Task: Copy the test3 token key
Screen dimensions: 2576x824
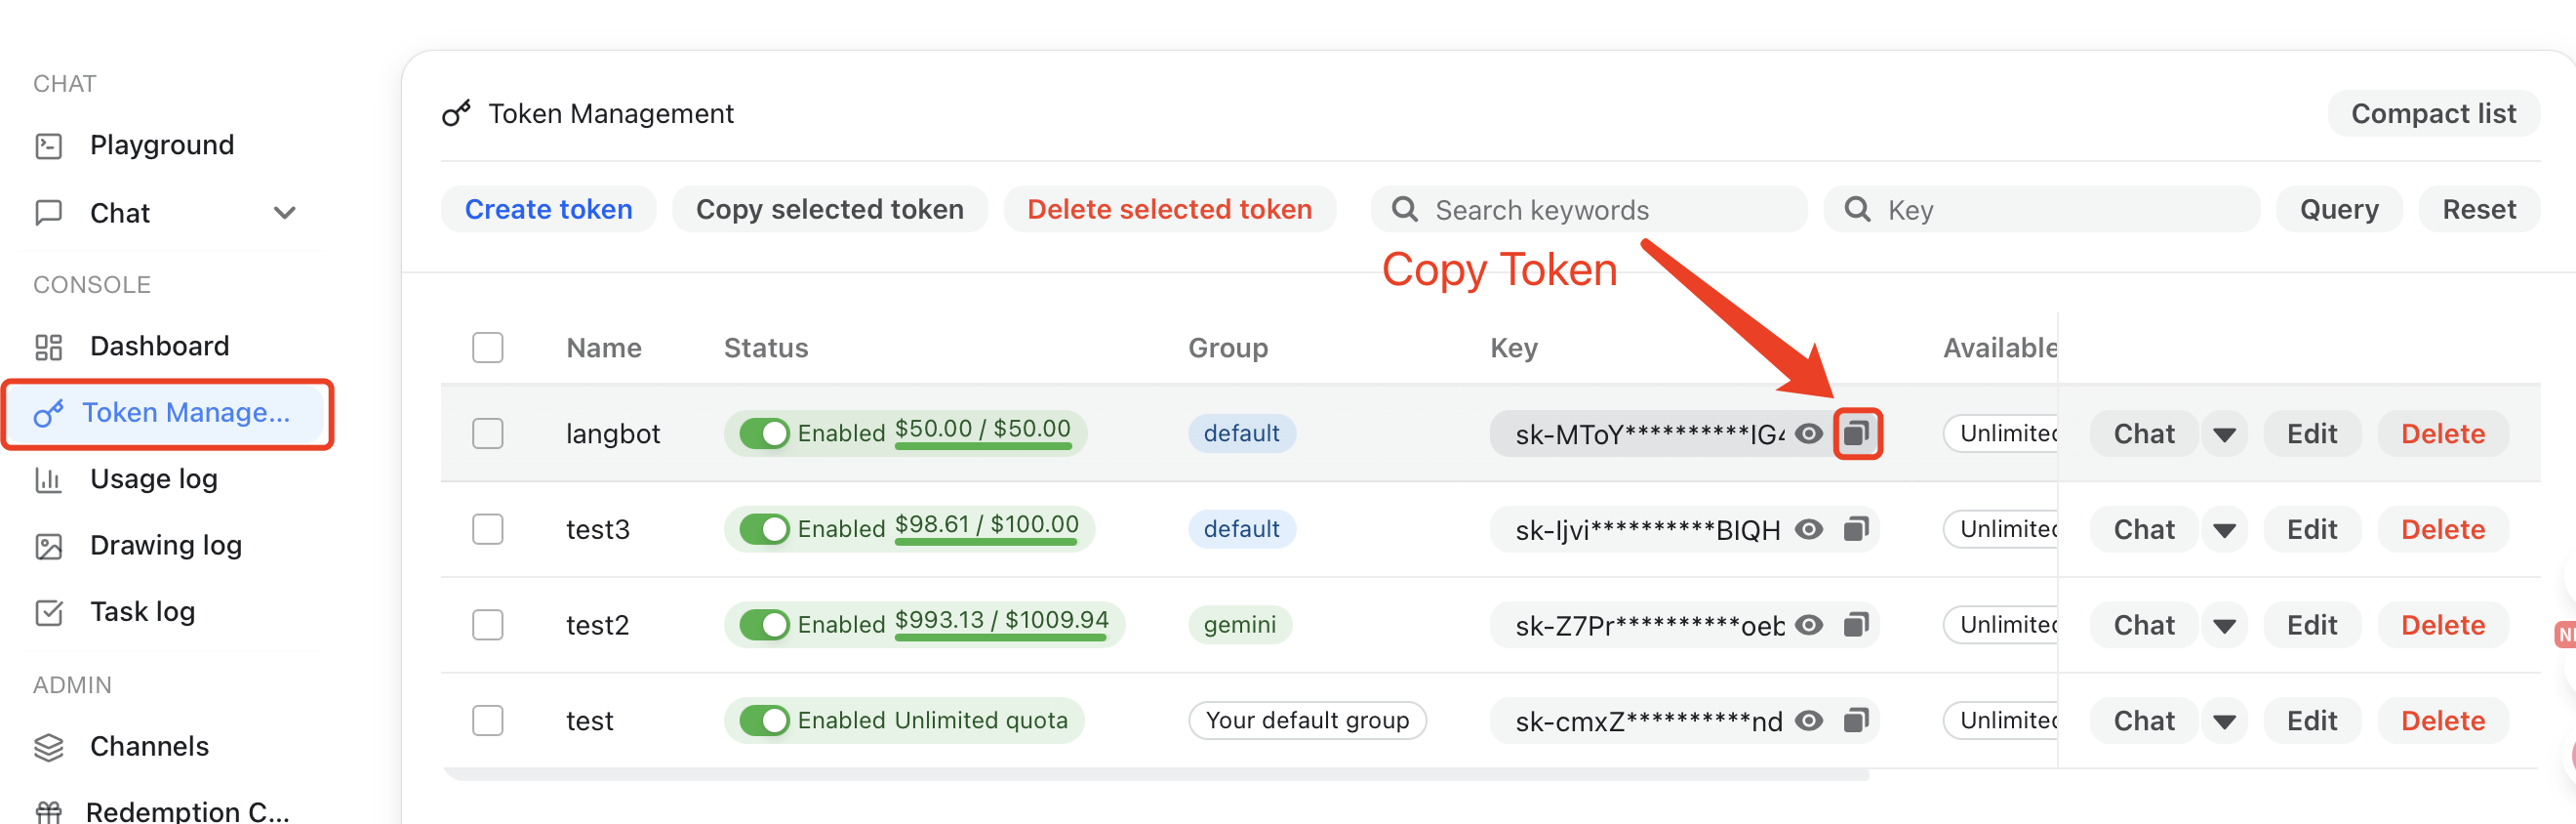Action: click(1856, 529)
